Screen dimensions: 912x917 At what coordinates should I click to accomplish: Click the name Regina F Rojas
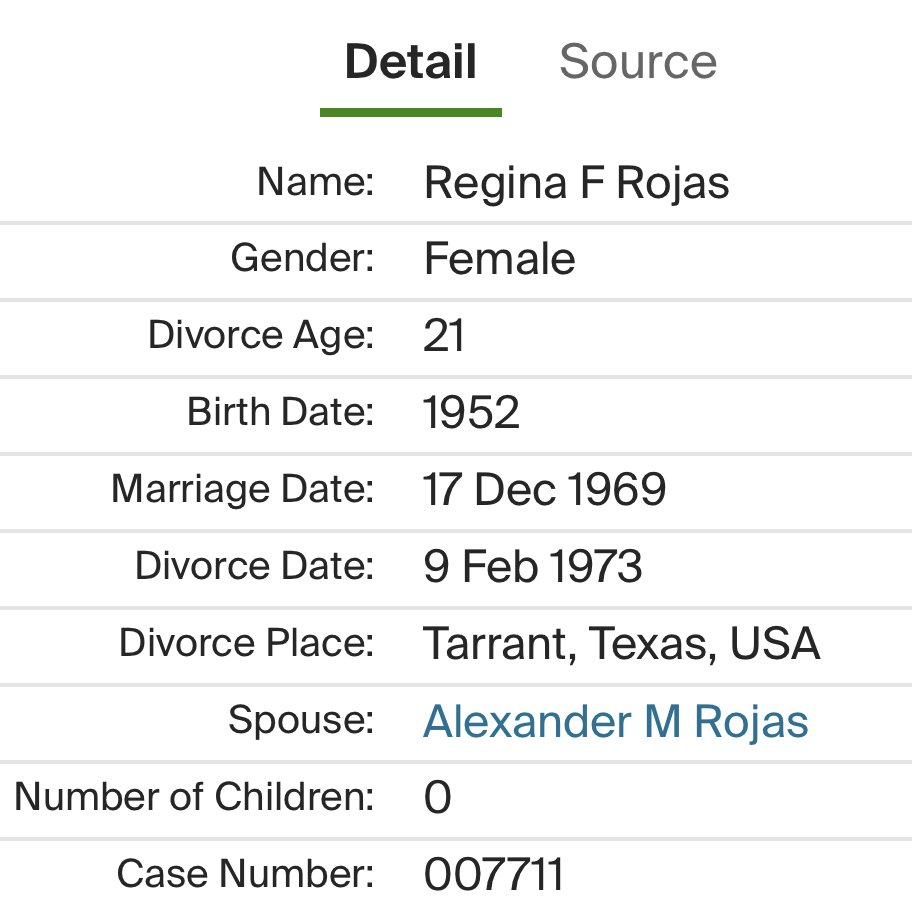coord(576,183)
